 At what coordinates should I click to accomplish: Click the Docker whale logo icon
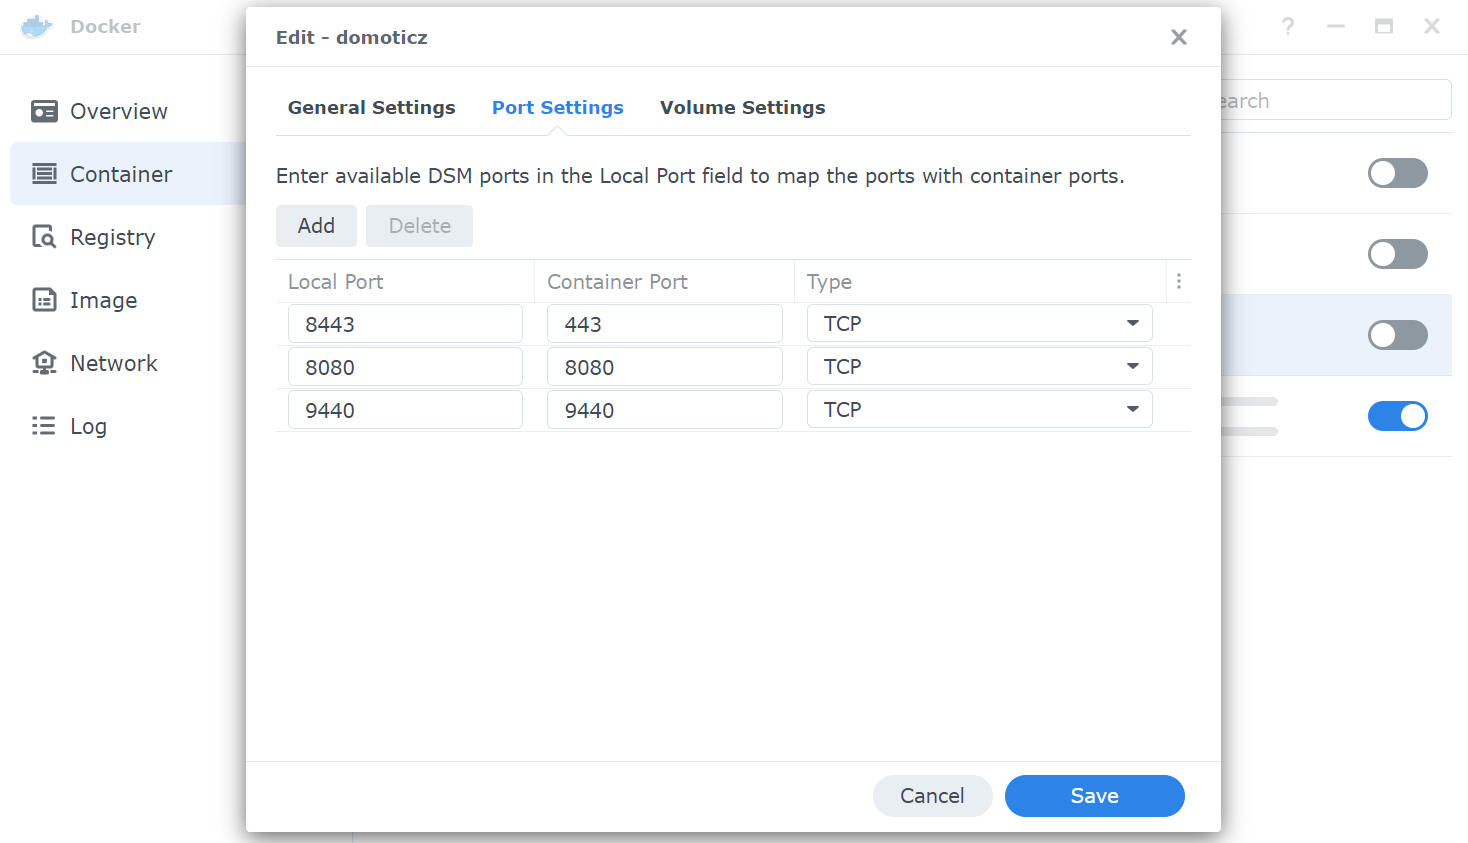37,27
